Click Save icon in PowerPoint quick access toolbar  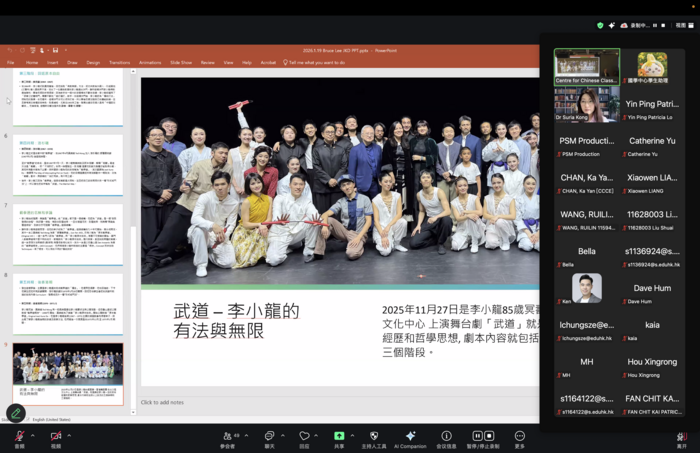[55, 50]
